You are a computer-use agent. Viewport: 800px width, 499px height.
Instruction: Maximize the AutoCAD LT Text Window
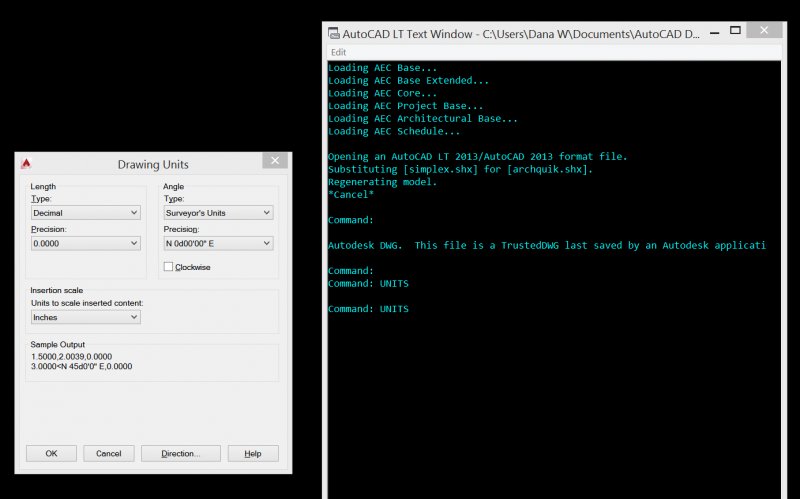click(735, 31)
